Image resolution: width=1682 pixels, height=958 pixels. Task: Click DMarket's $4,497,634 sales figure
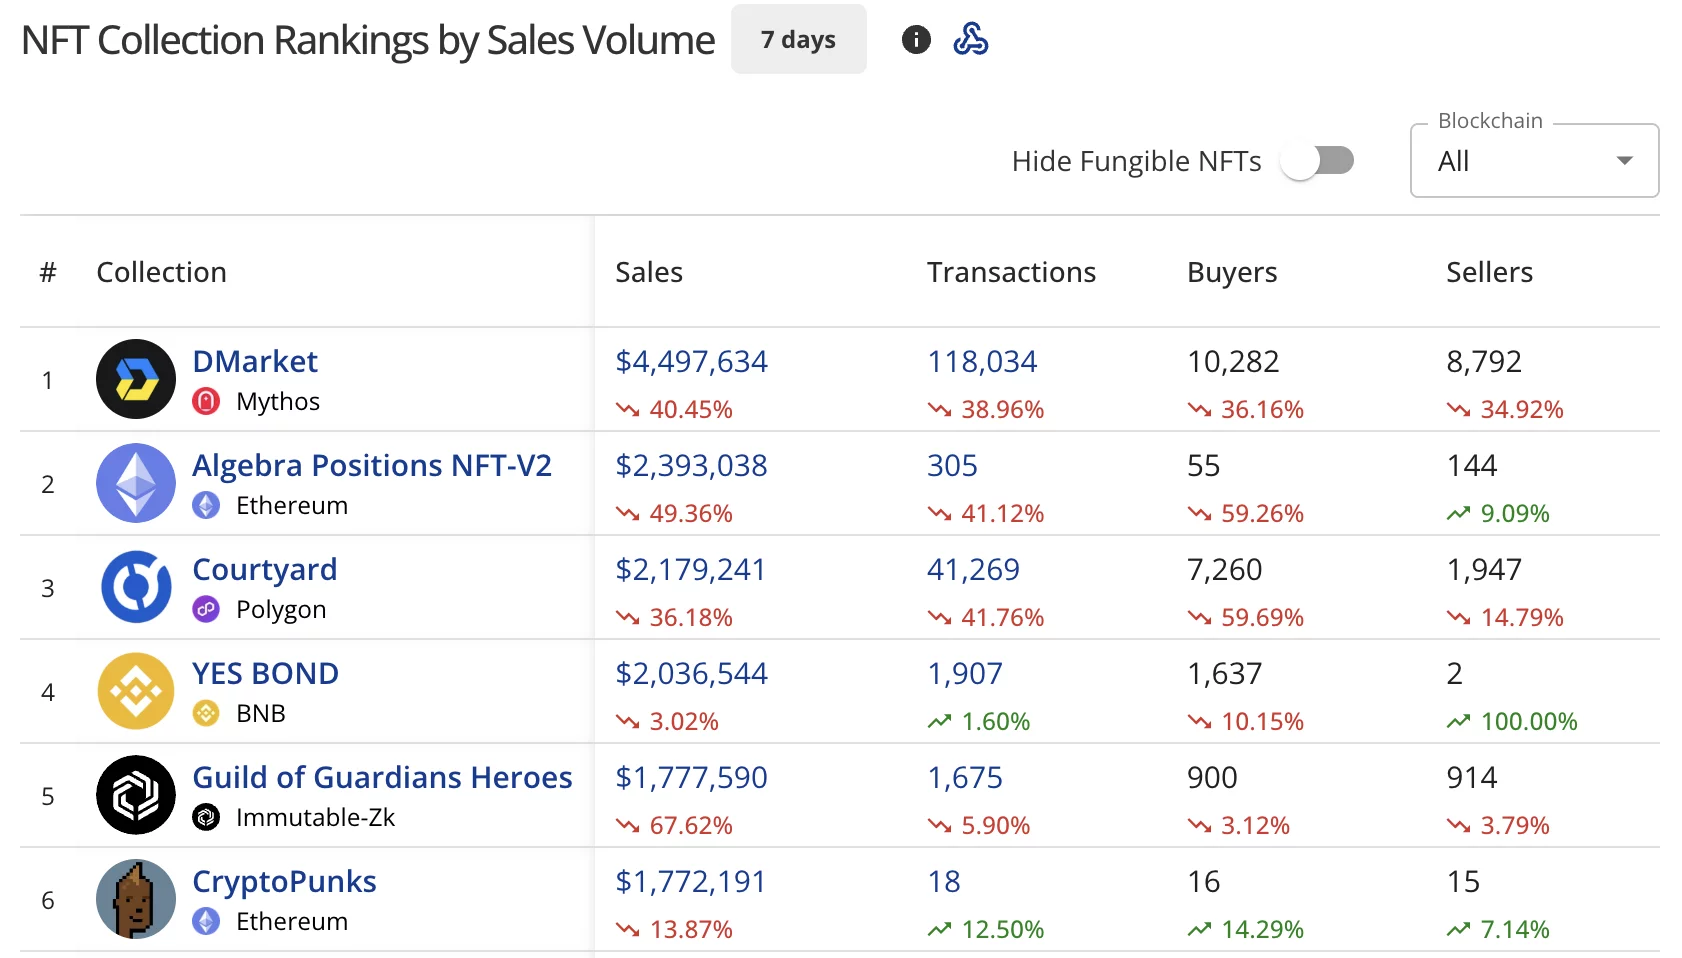click(x=691, y=361)
